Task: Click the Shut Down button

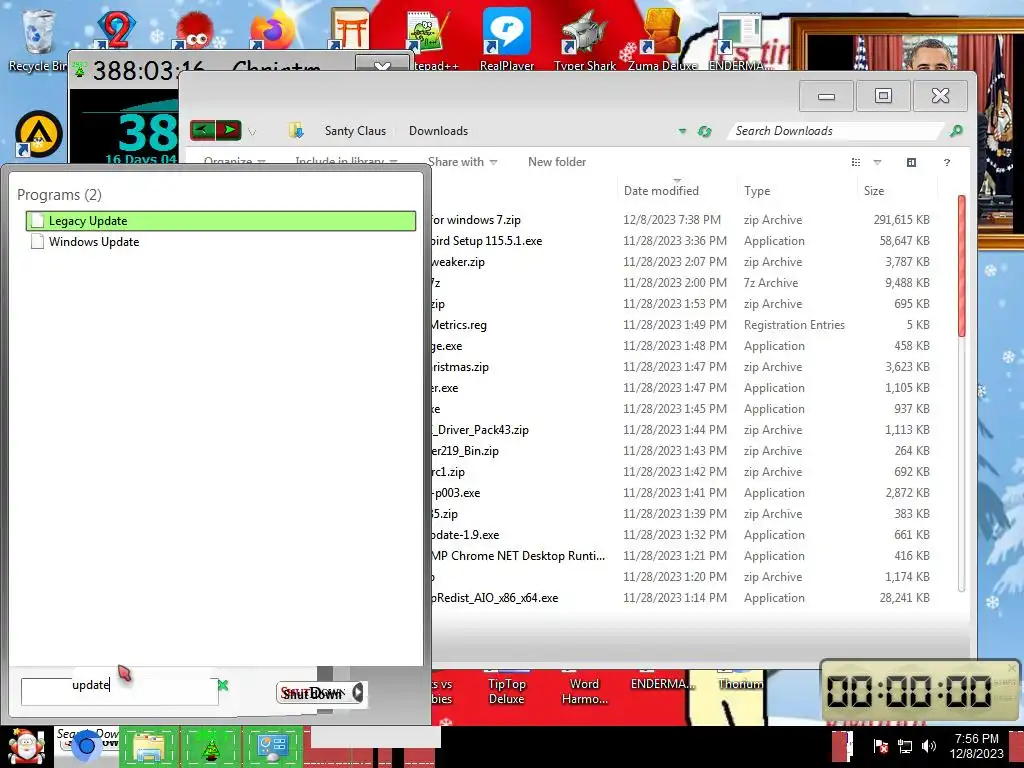Action: 313,692
